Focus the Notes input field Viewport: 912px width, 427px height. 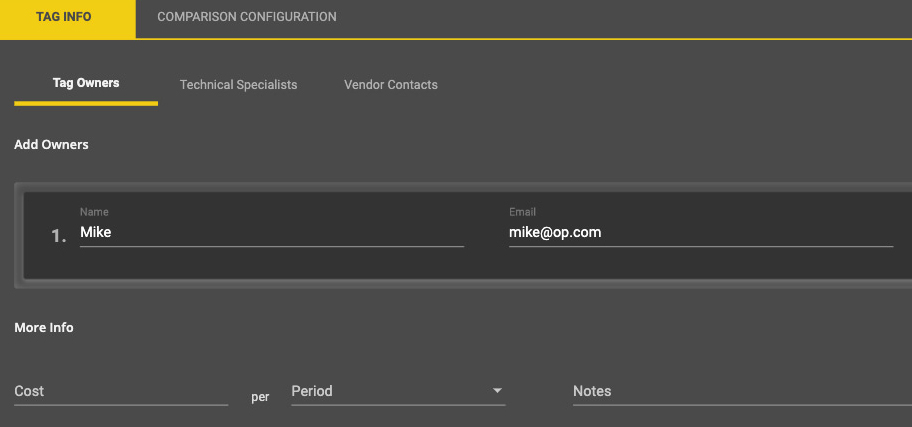(742, 392)
